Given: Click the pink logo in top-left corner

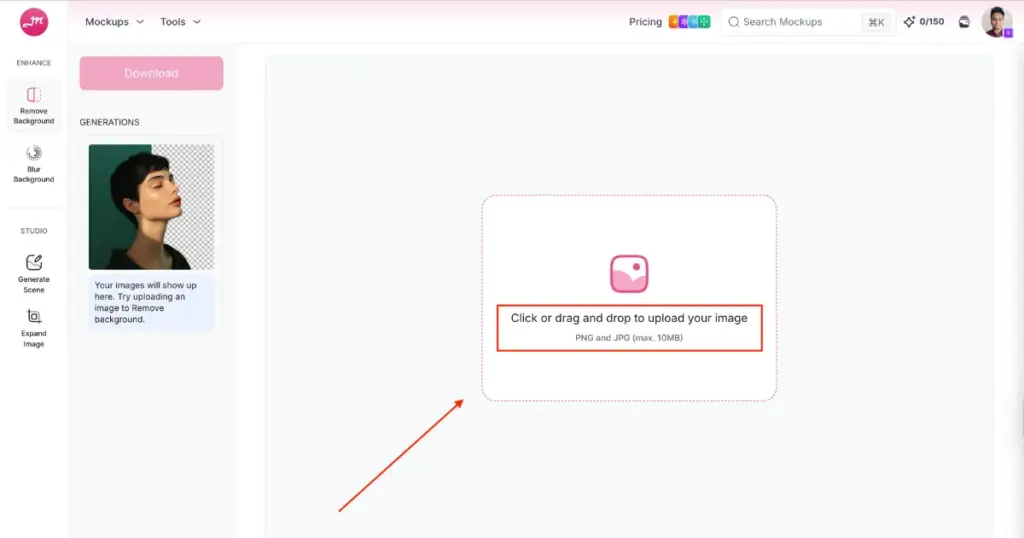Looking at the screenshot, I should pos(34,21).
